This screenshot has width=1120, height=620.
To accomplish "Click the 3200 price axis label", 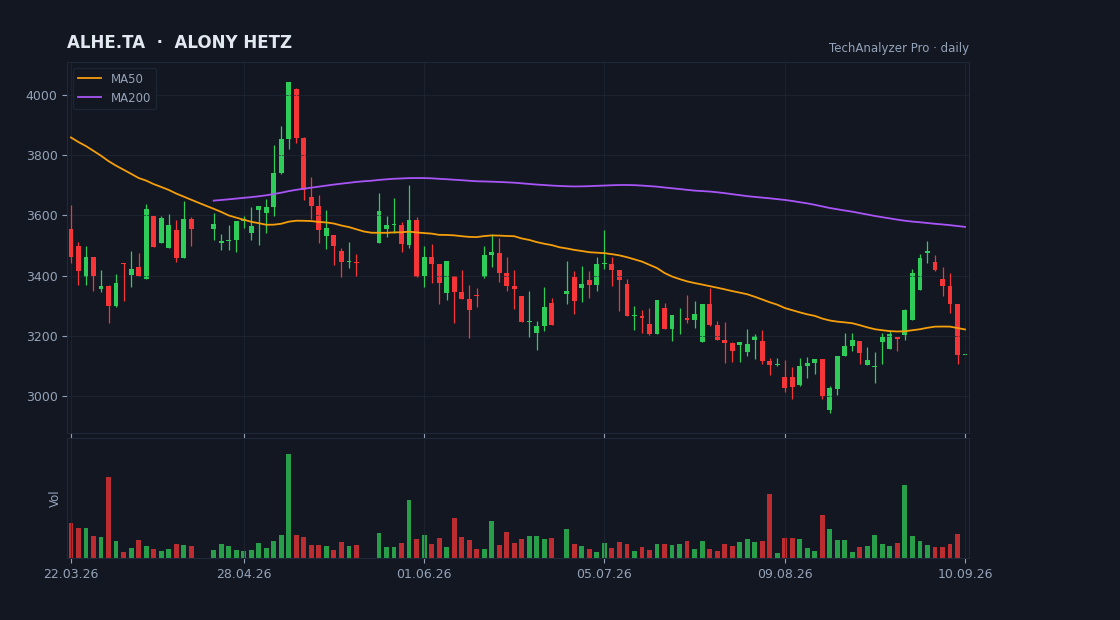I will tap(41, 336).
